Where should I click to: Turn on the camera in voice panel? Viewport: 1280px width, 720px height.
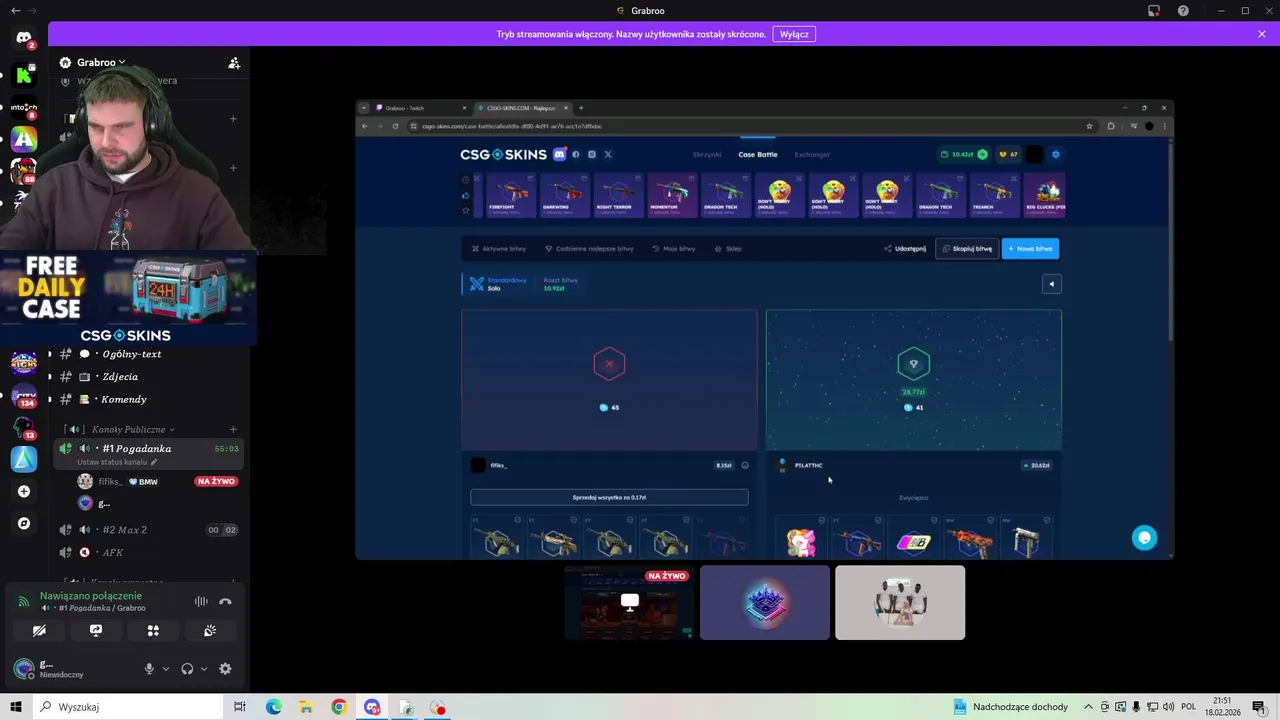tap(39, 631)
